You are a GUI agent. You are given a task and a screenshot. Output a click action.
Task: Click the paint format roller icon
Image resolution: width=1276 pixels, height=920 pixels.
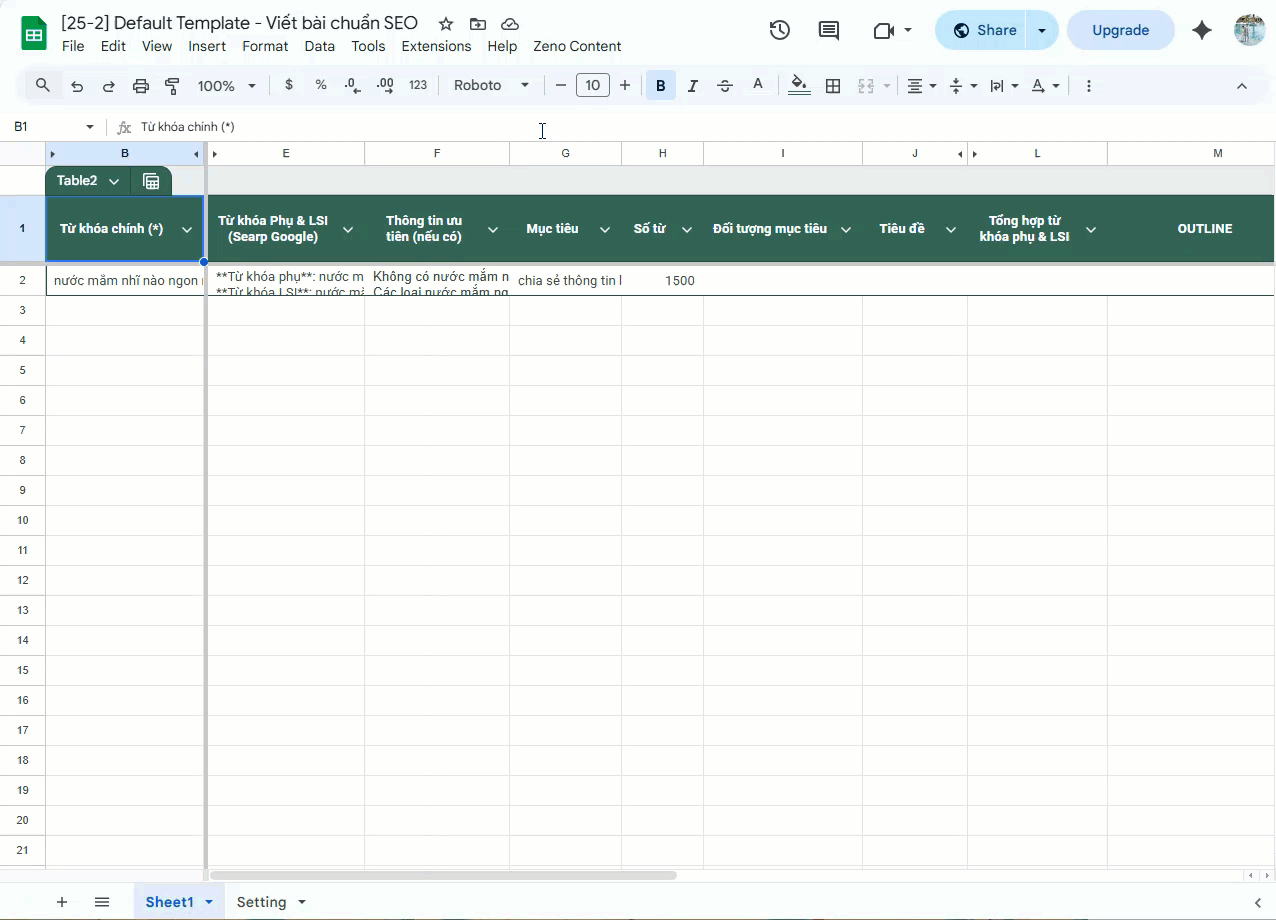[x=172, y=86]
